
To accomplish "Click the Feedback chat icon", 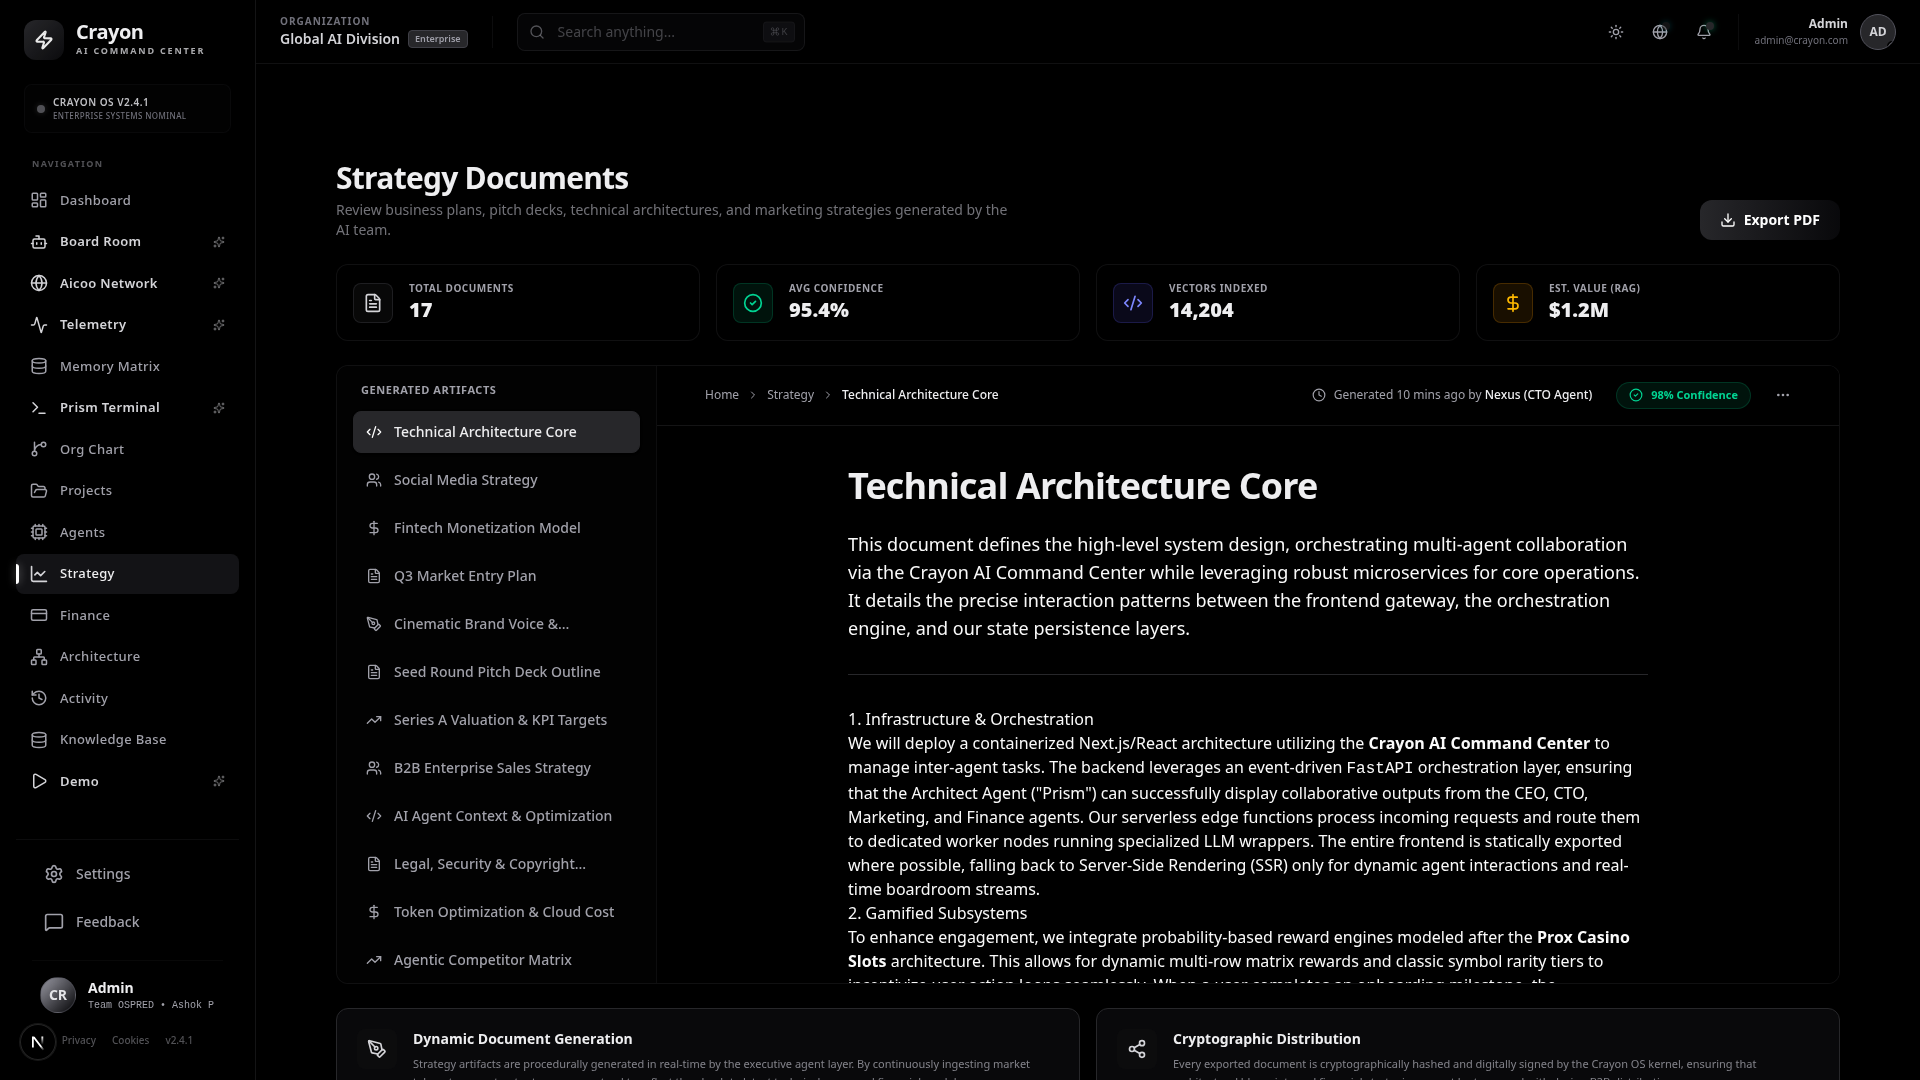I will coord(54,922).
